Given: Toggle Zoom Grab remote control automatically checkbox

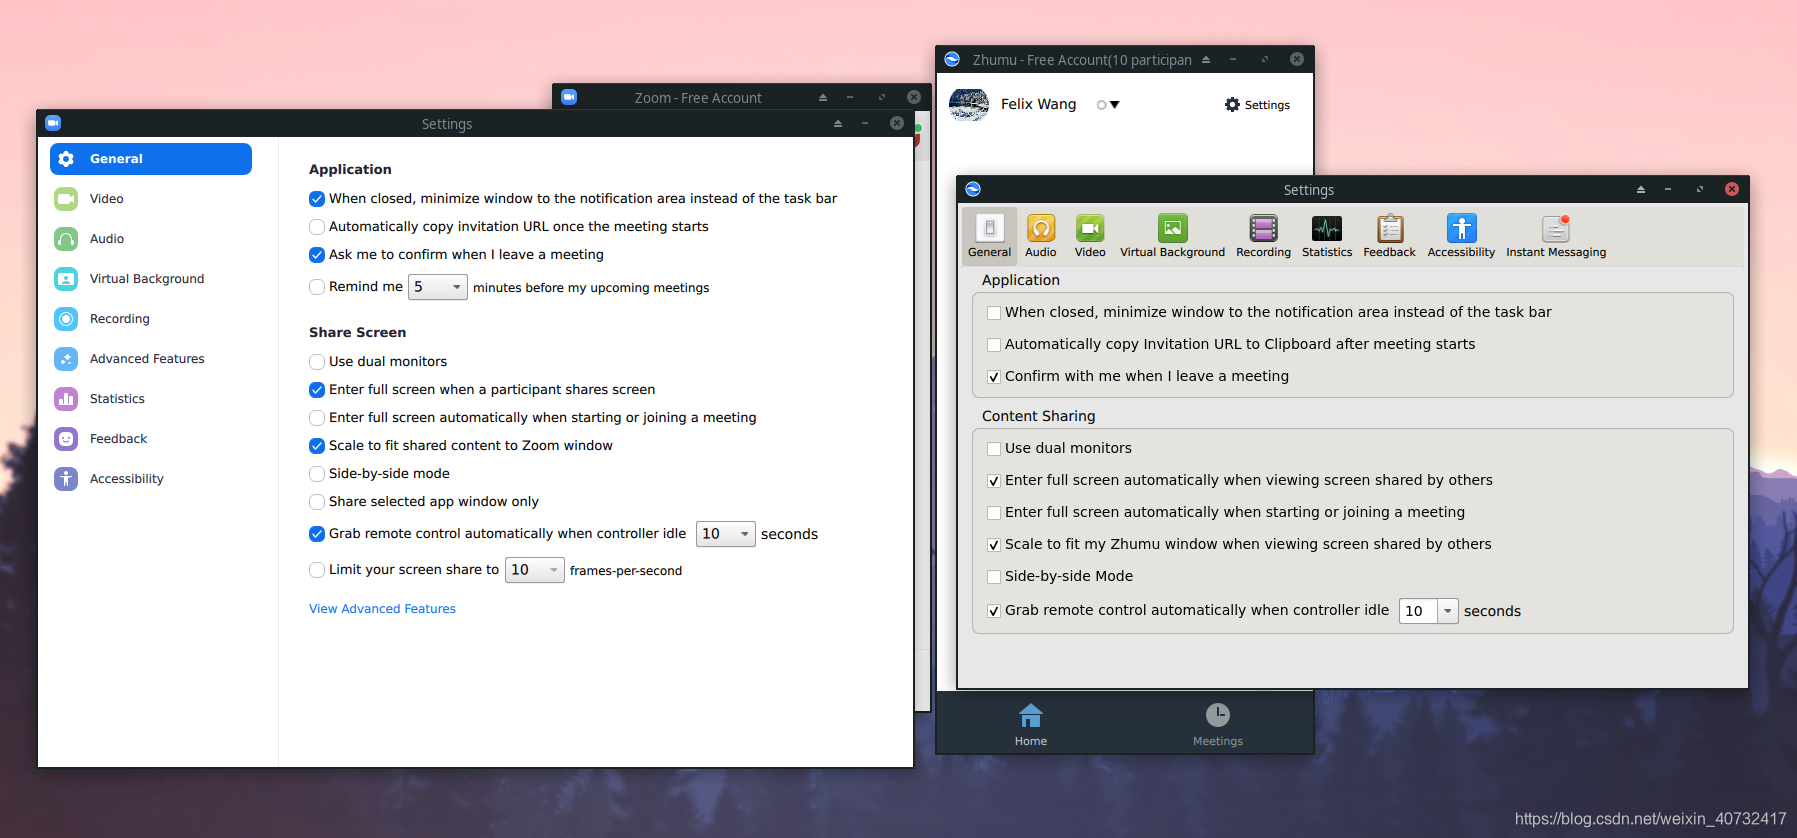Looking at the screenshot, I should (x=317, y=534).
